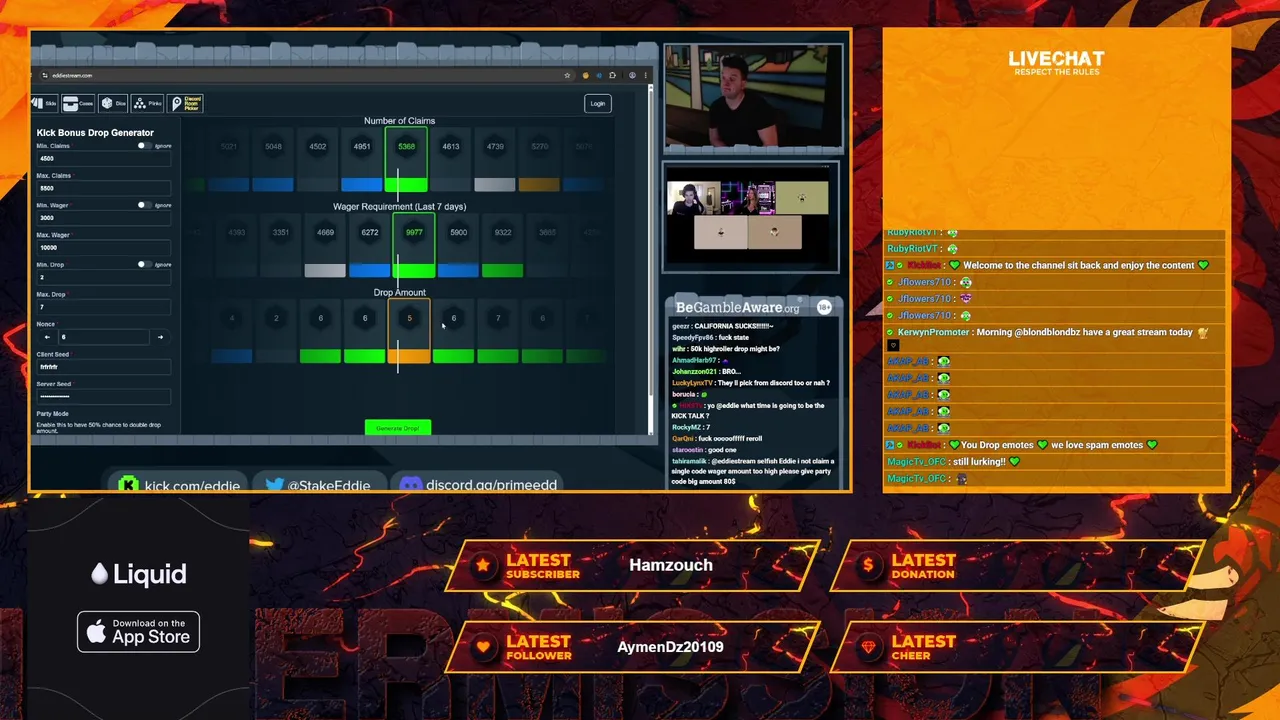Viewport: 1280px width, 720px height.
Task: Edit the Max. Claims field showing 5500
Action: (x=103, y=188)
